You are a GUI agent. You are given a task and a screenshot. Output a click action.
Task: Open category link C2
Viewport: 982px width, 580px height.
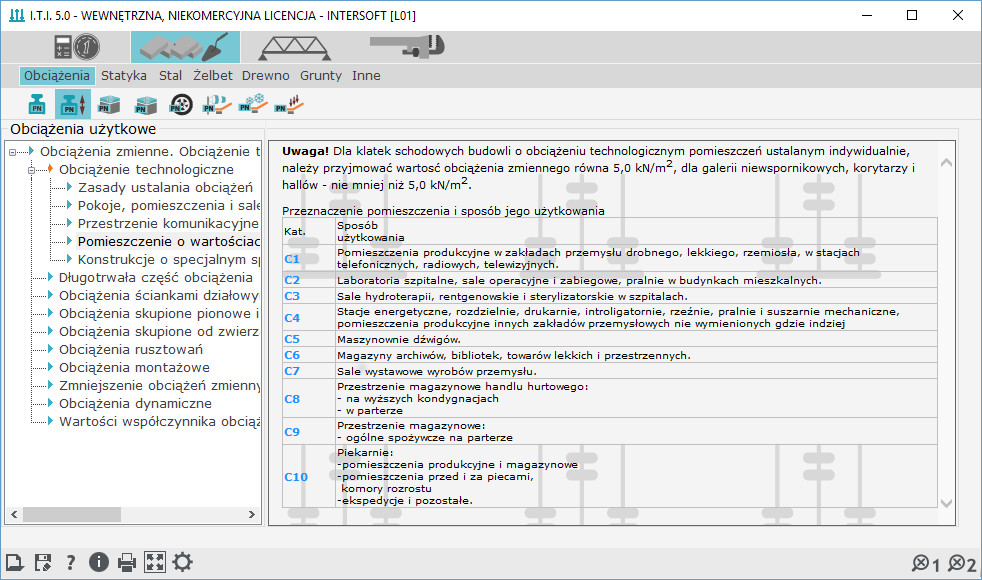pos(292,280)
